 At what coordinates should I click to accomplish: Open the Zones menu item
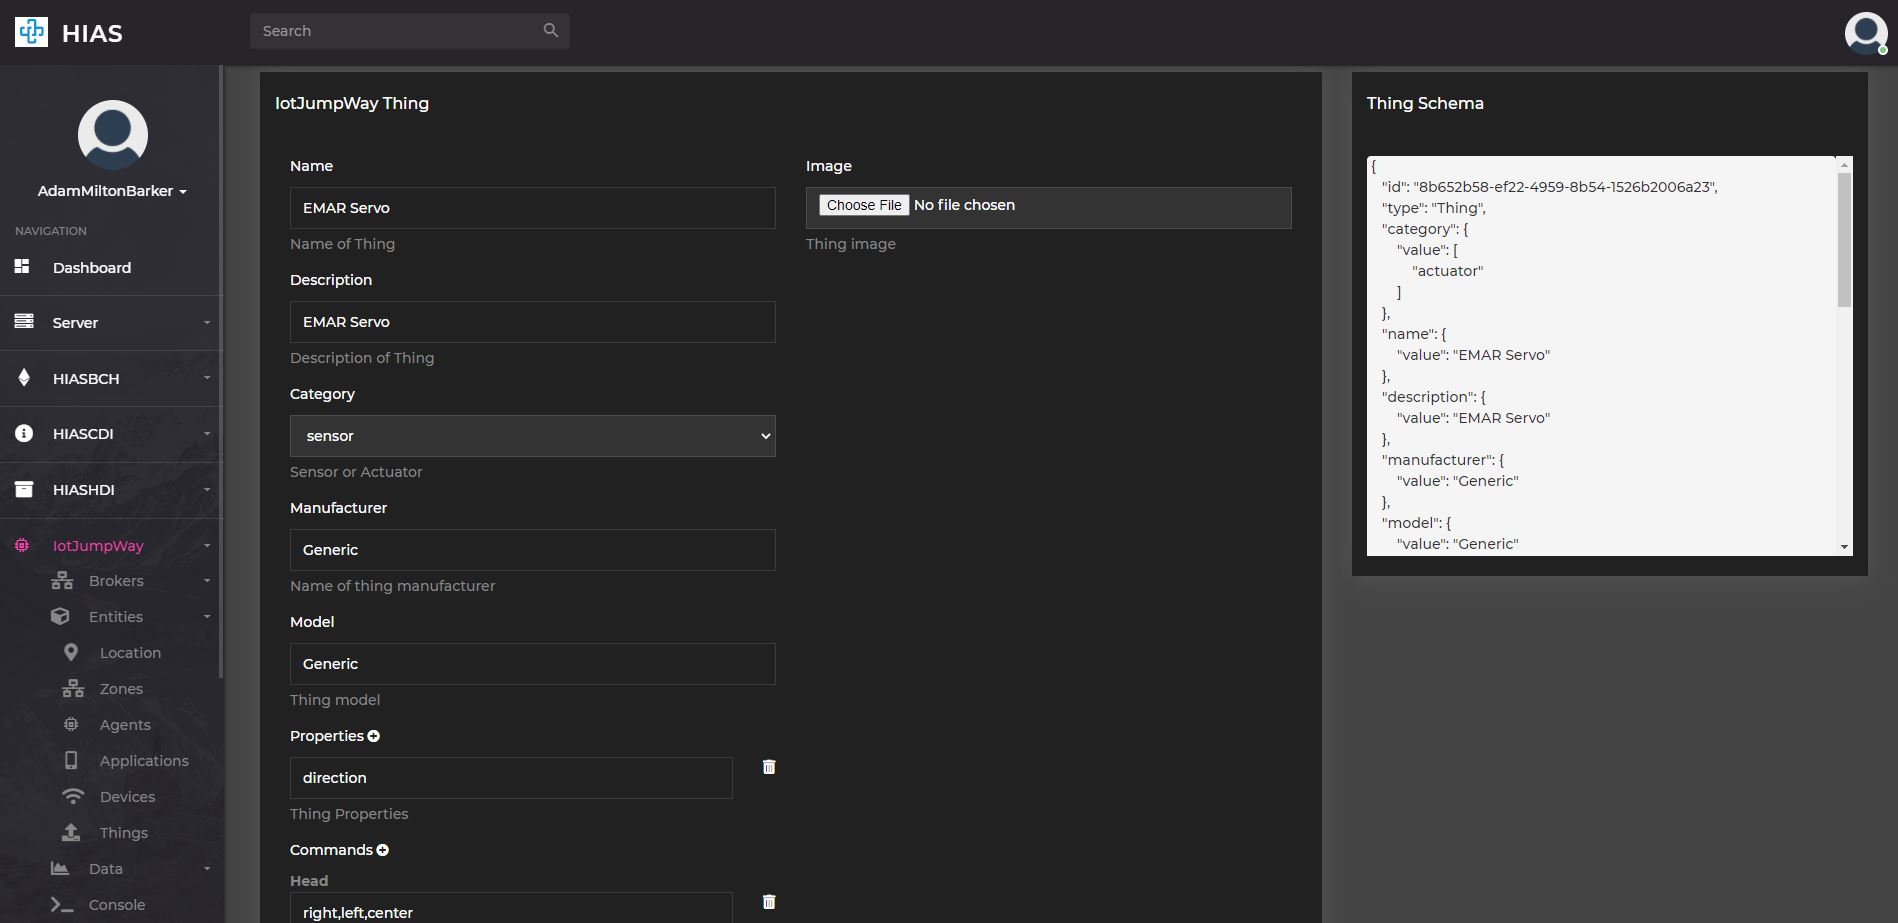[121, 689]
